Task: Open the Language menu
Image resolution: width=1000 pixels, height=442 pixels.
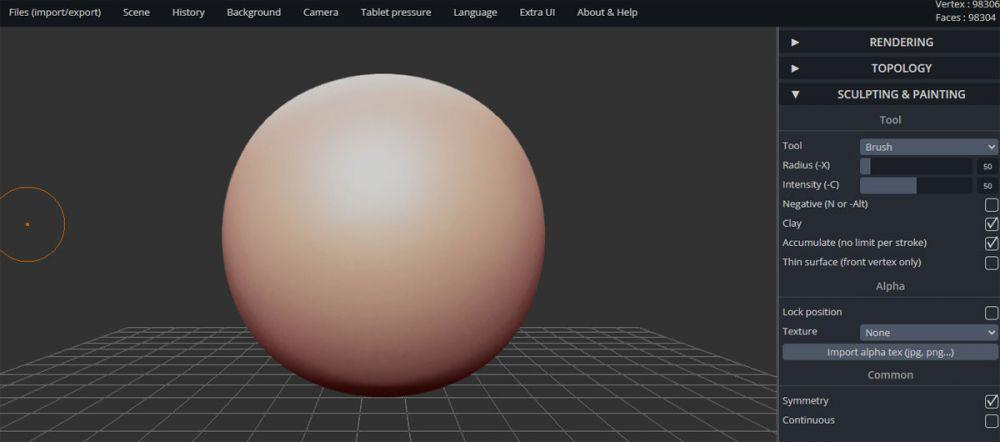Action: pyautogui.click(x=475, y=12)
